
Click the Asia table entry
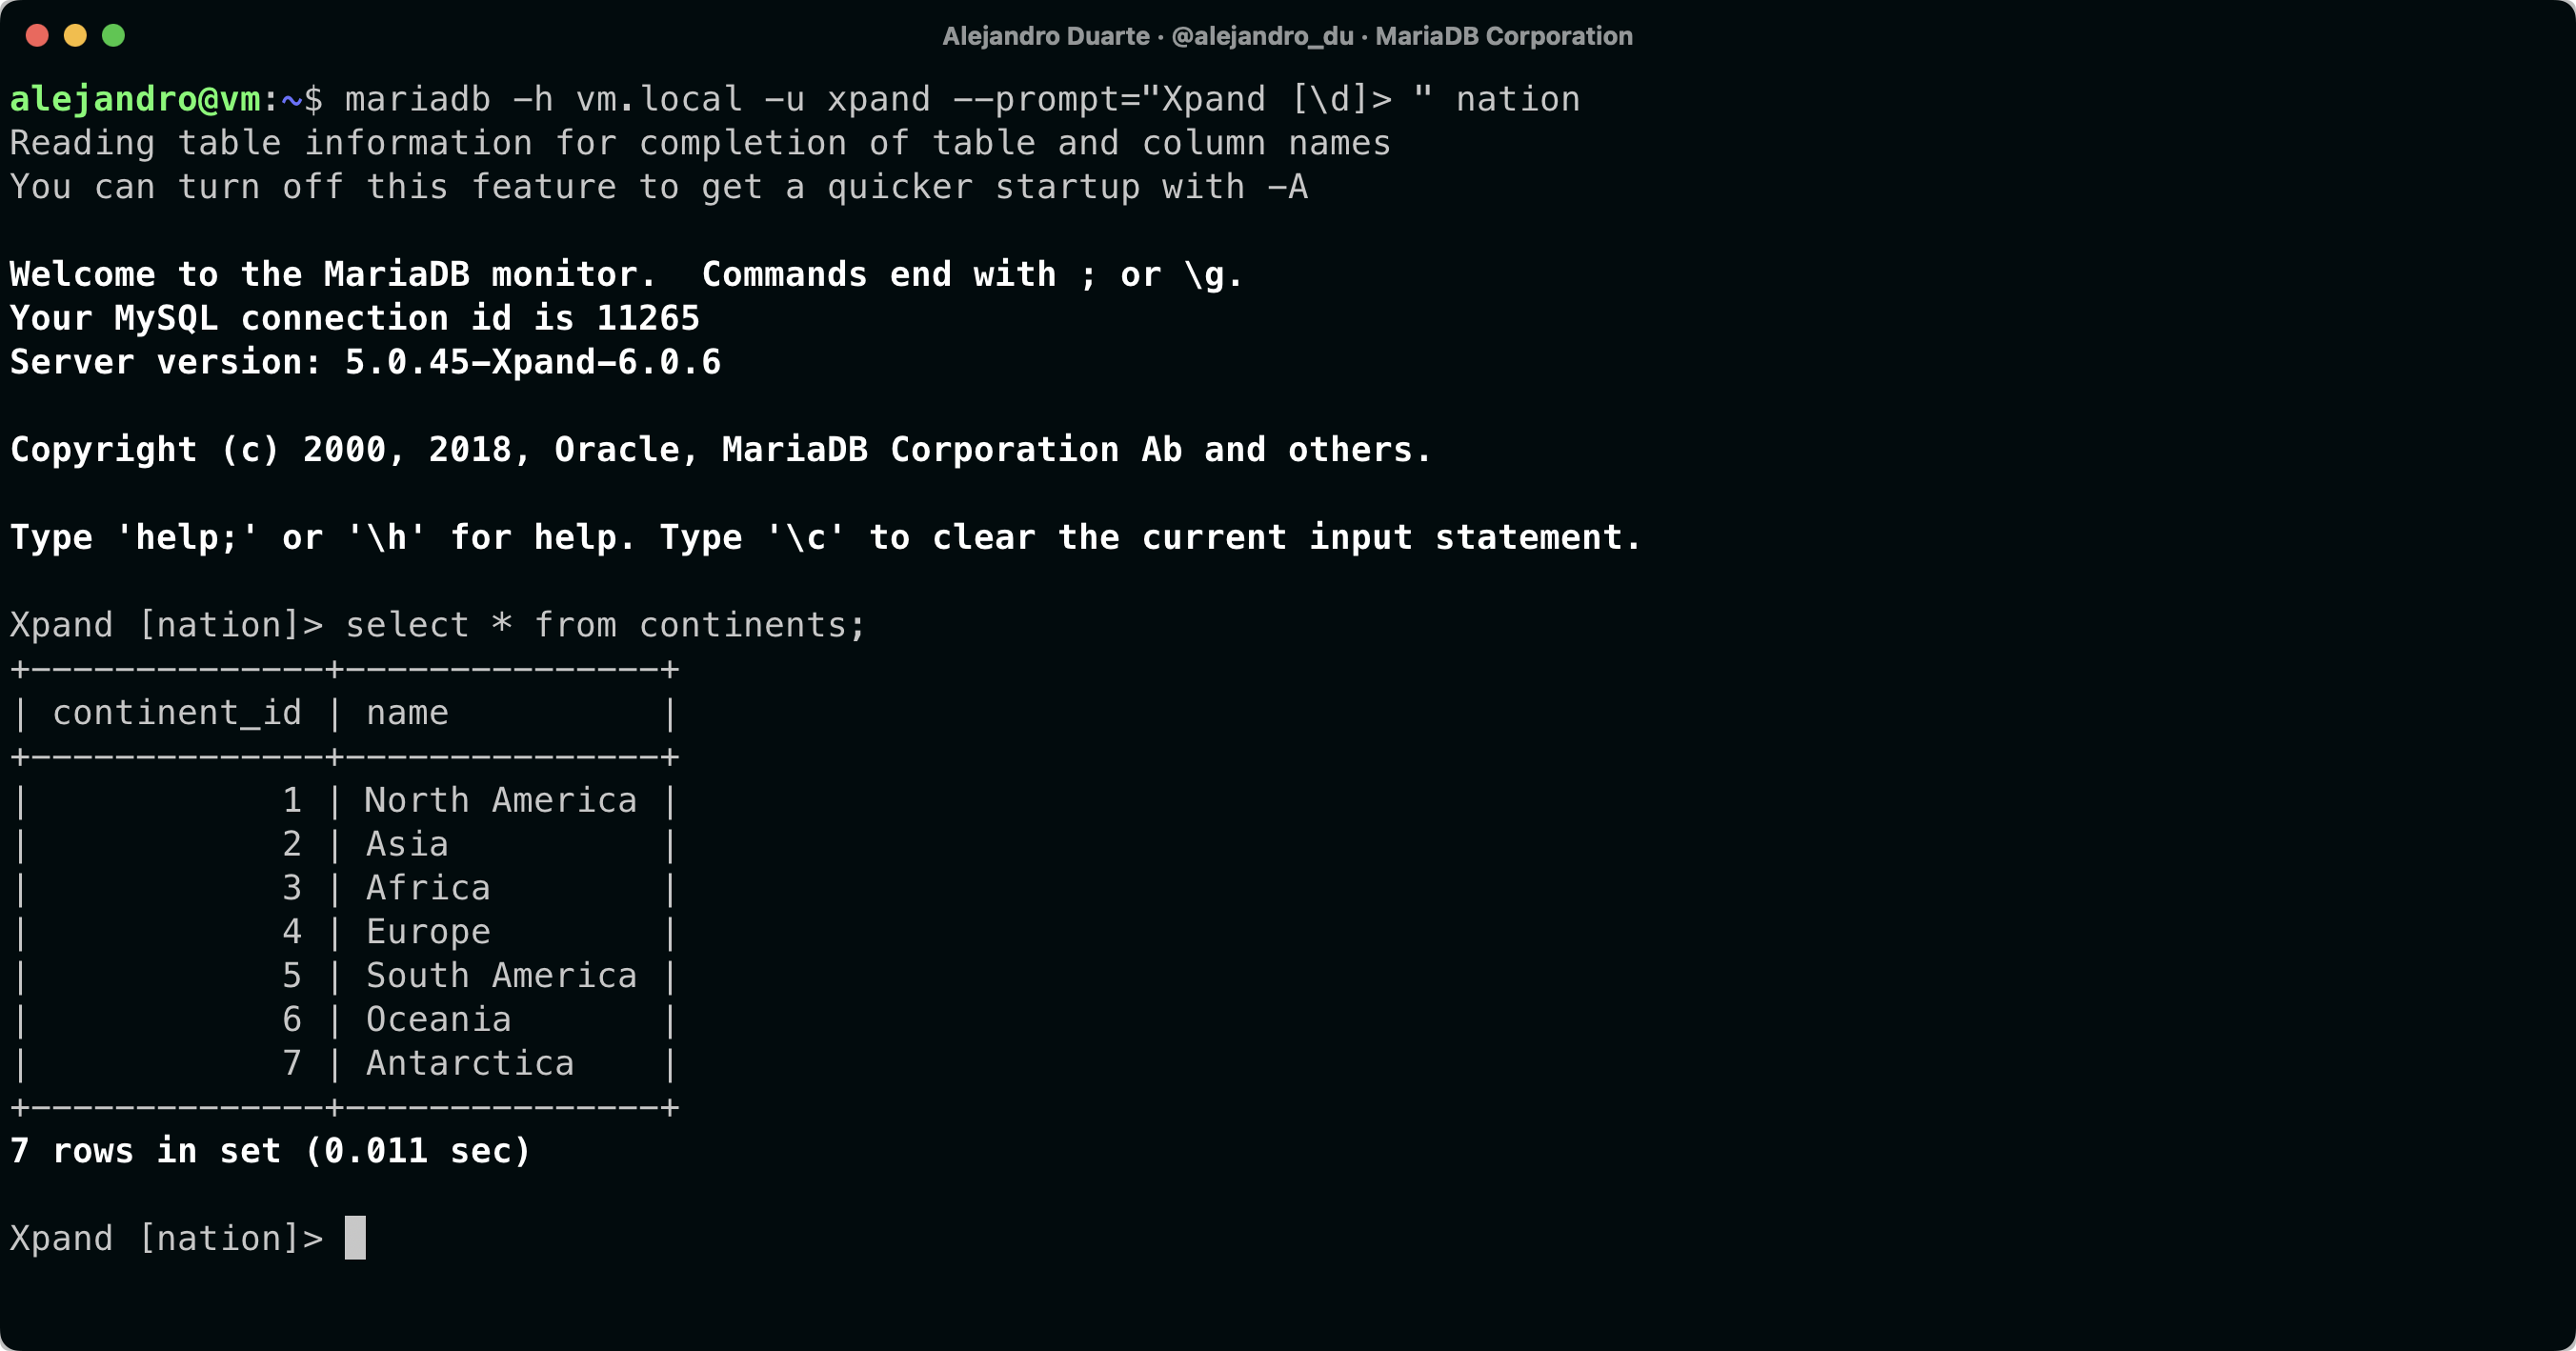pyautogui.click(x=407, y=844)
